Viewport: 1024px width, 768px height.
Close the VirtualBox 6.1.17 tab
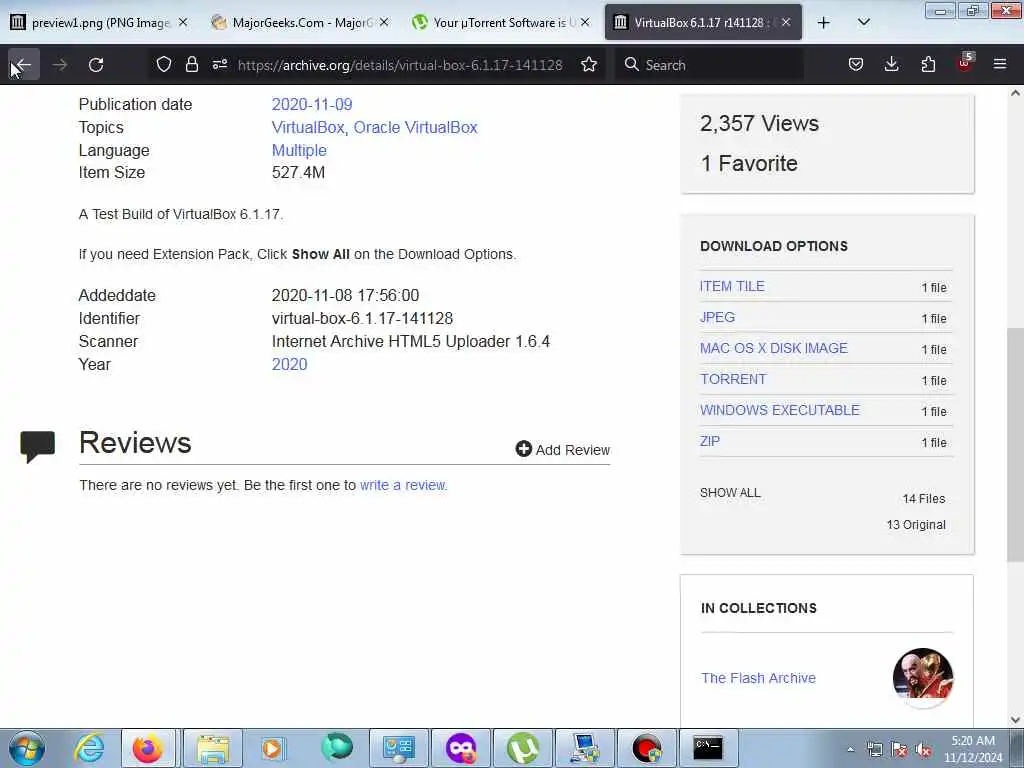[x=786, y=22]
